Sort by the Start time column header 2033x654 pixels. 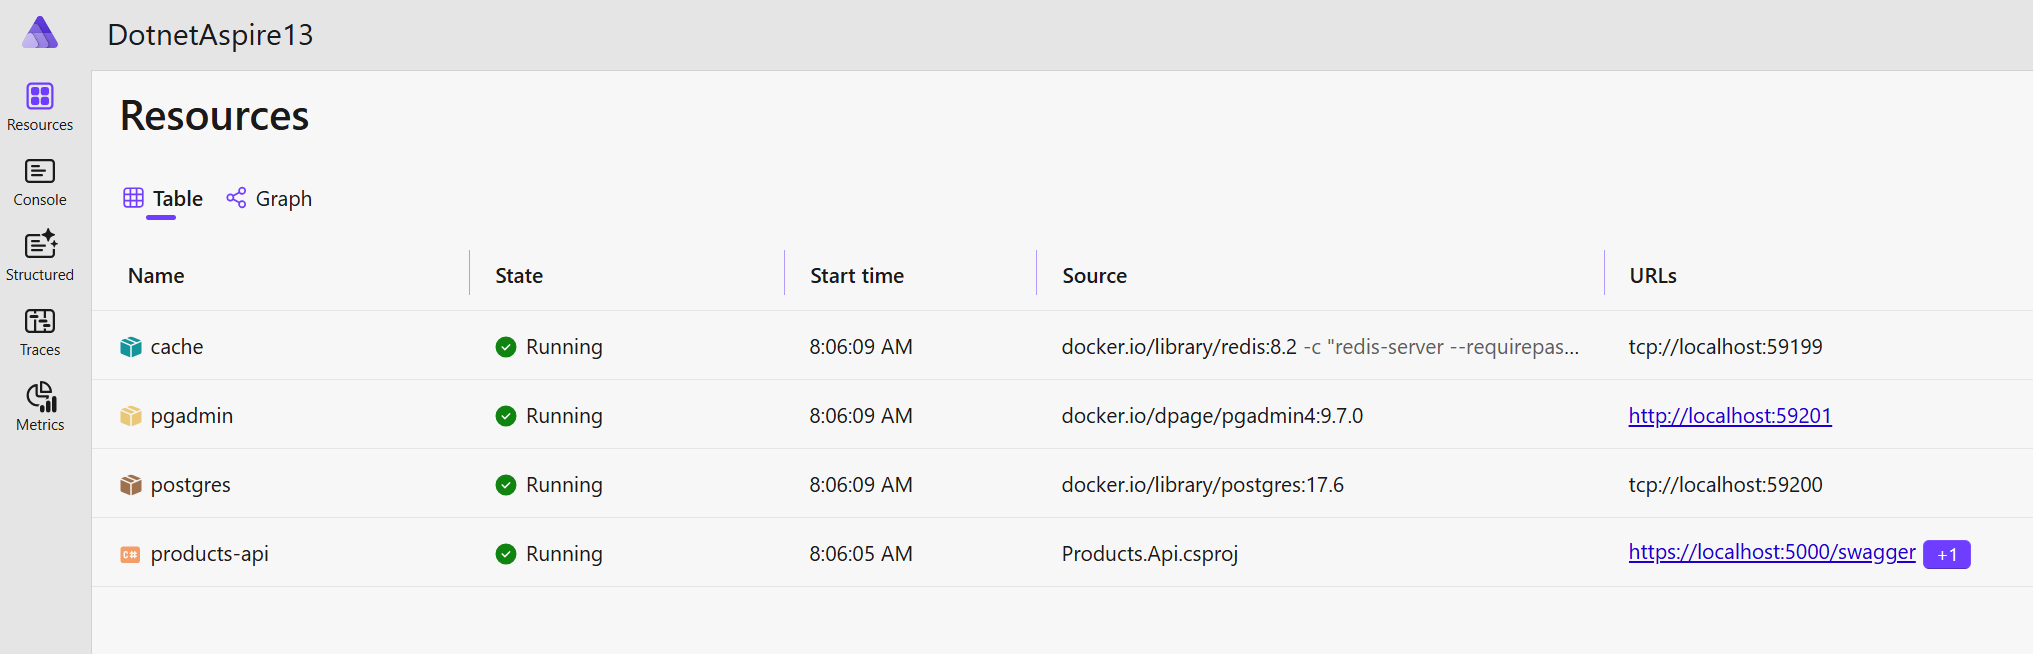pos(857,276)
